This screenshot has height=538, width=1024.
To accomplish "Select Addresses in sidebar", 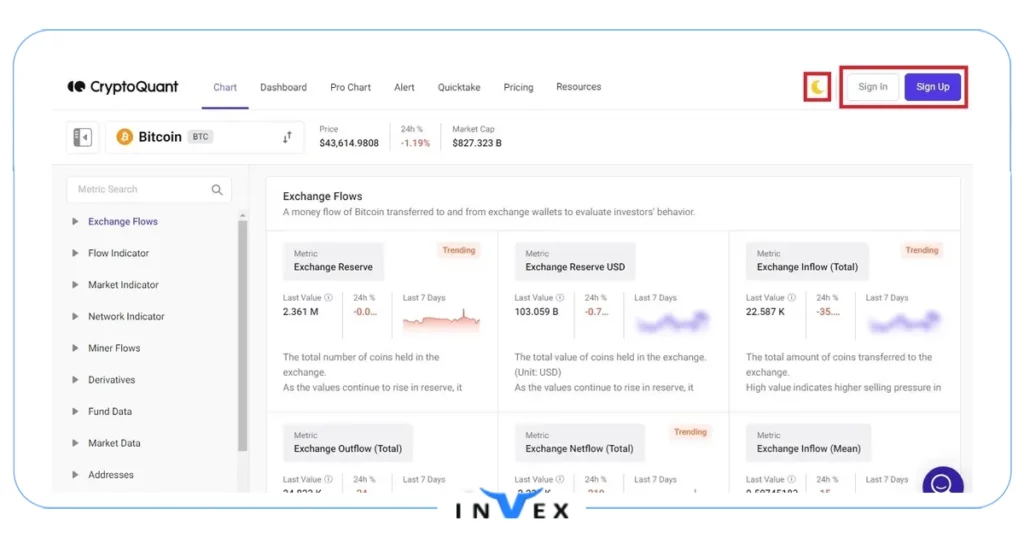I will (111, 475).
